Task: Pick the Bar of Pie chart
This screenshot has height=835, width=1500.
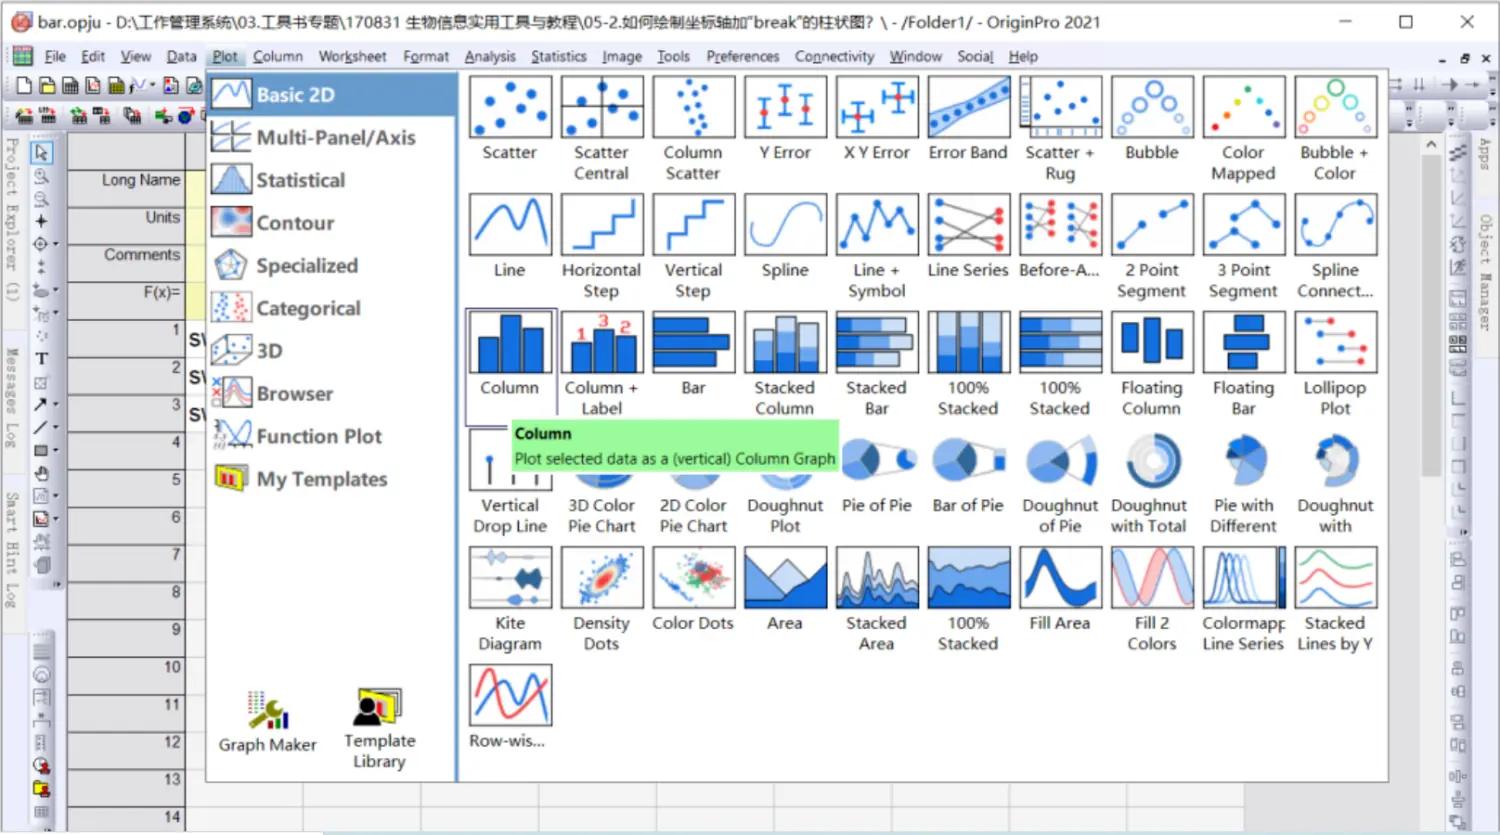Action: [968, 461]
